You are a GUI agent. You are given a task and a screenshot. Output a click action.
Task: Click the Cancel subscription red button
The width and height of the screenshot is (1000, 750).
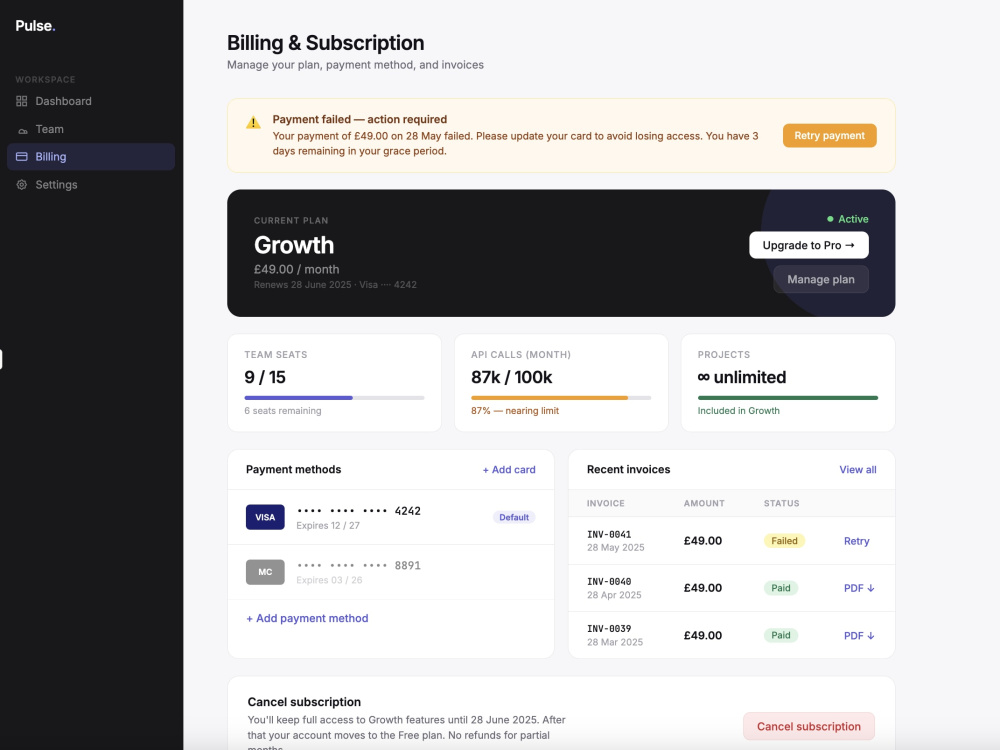point(809,726)
